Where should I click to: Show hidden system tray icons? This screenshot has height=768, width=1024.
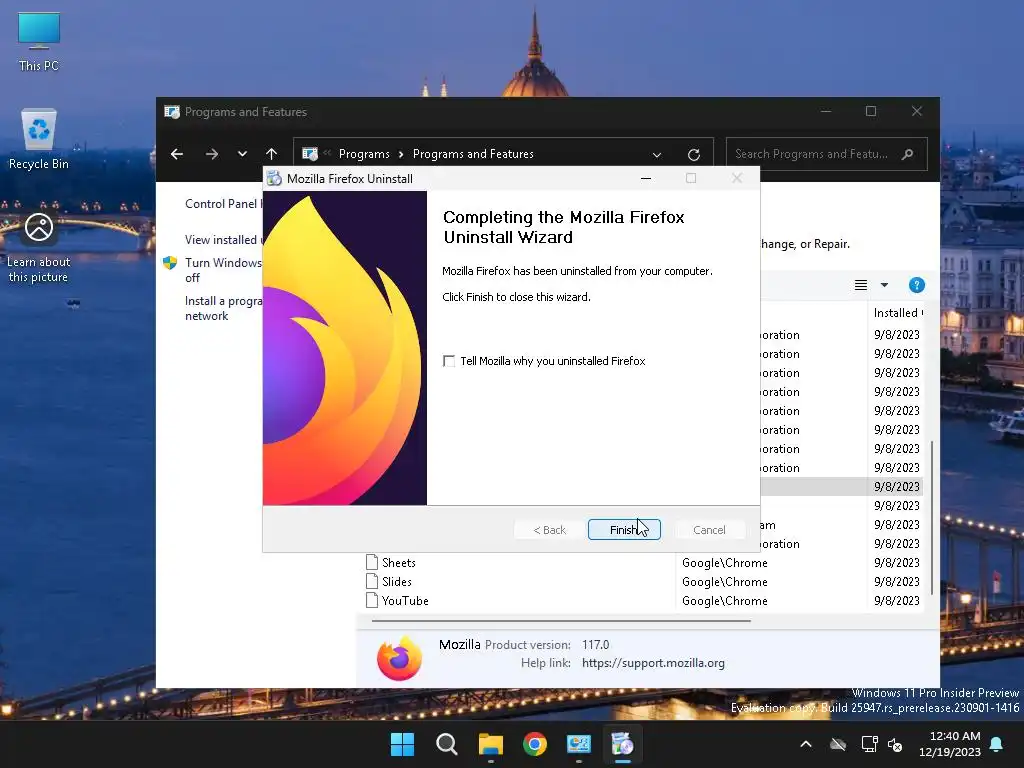[806, 744]
